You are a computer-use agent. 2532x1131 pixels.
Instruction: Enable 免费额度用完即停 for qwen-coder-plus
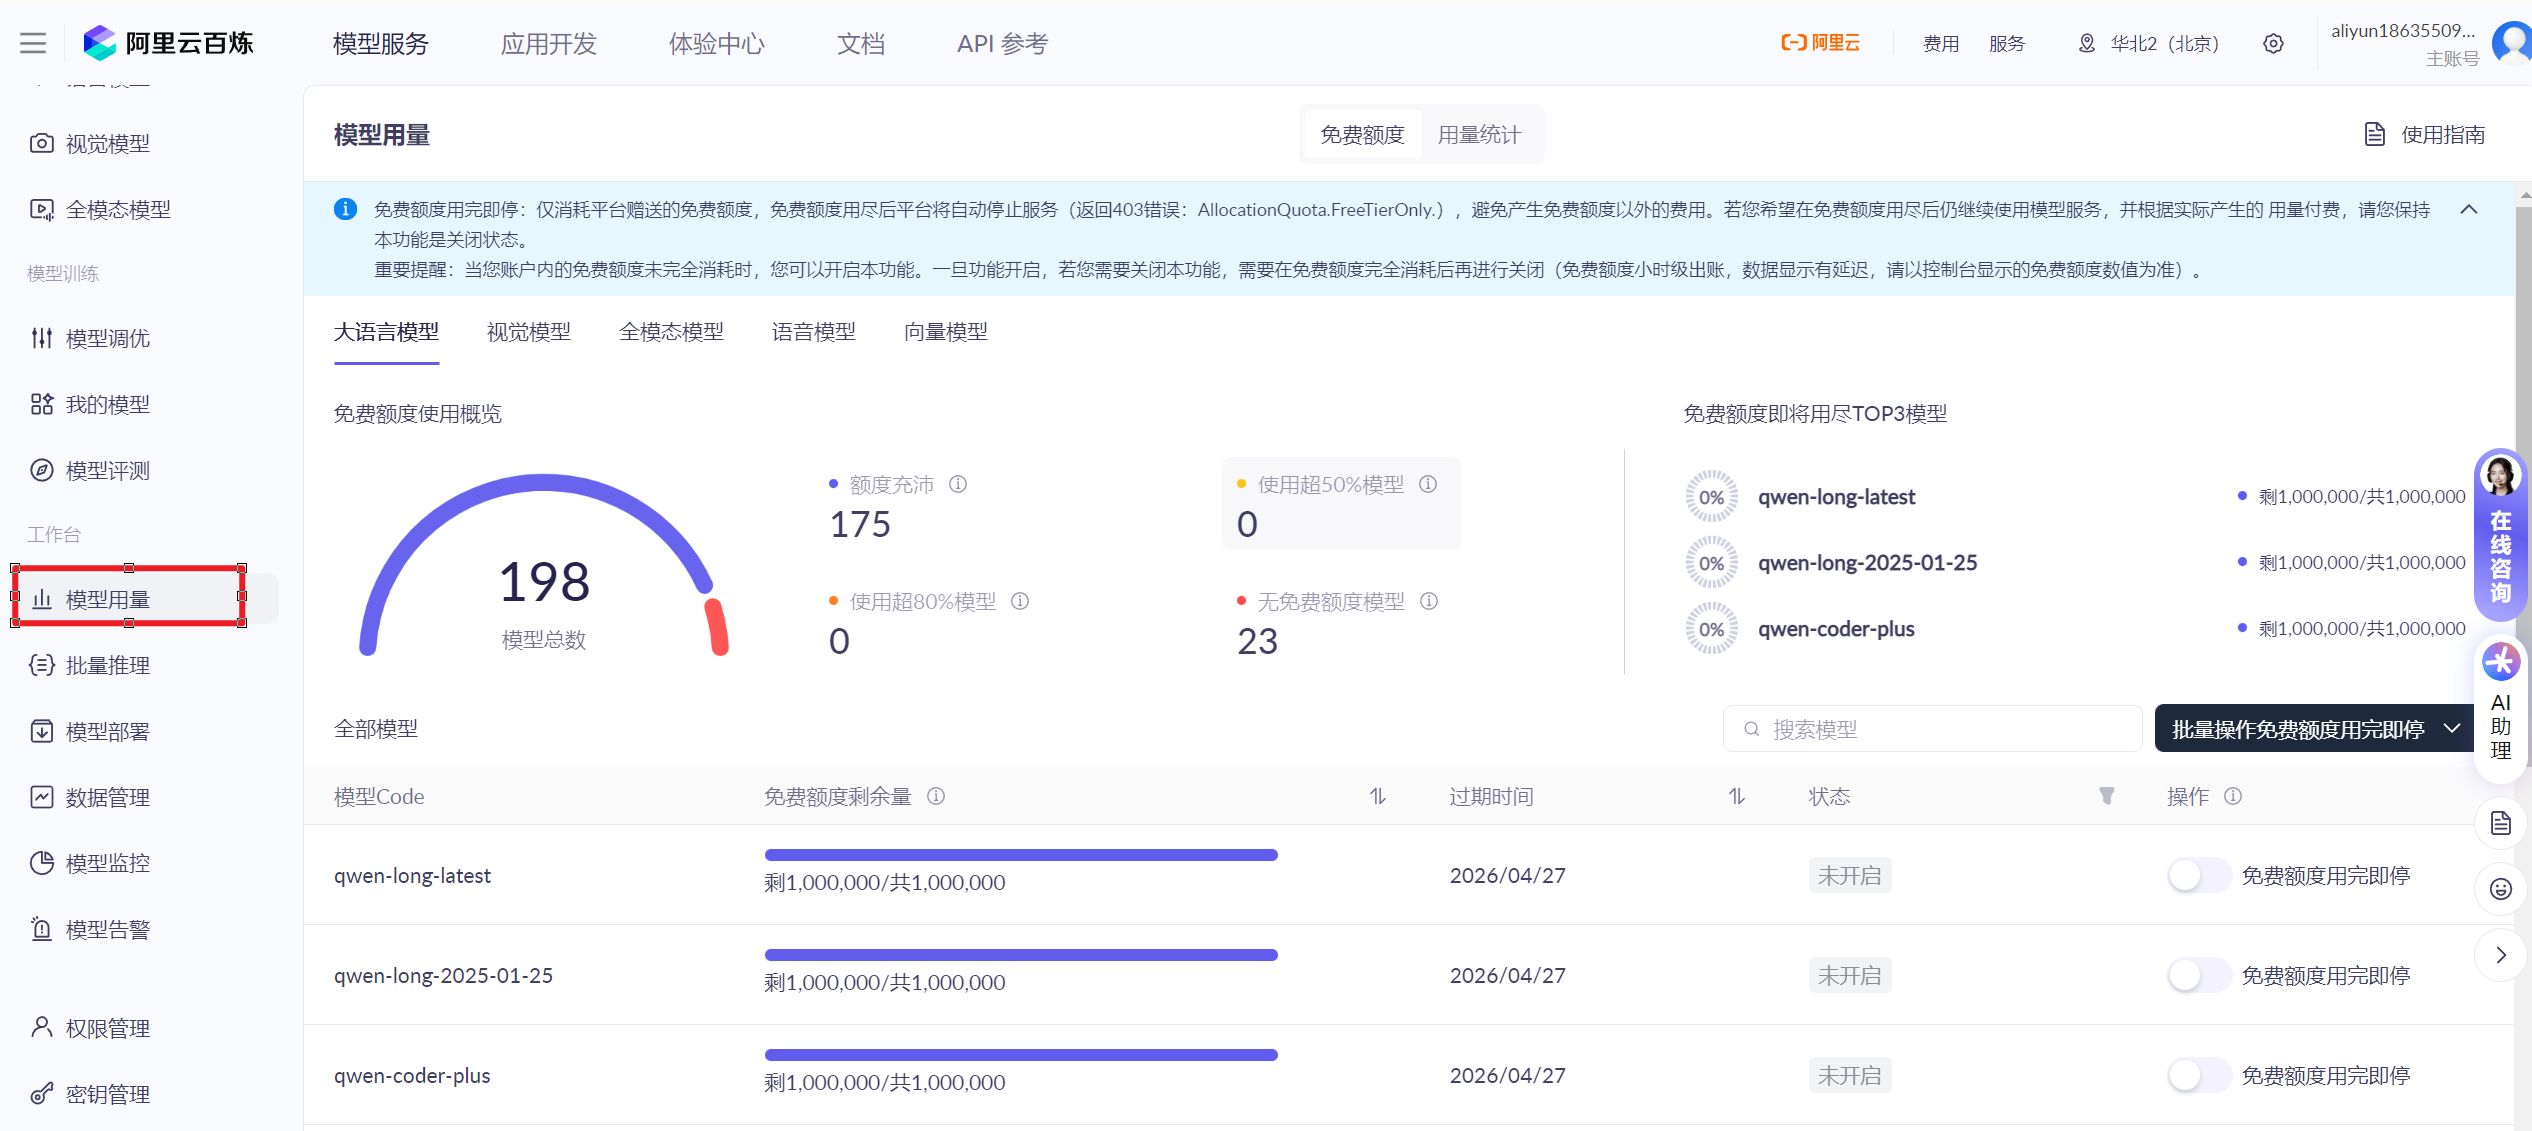(x=2198, y=1076)
